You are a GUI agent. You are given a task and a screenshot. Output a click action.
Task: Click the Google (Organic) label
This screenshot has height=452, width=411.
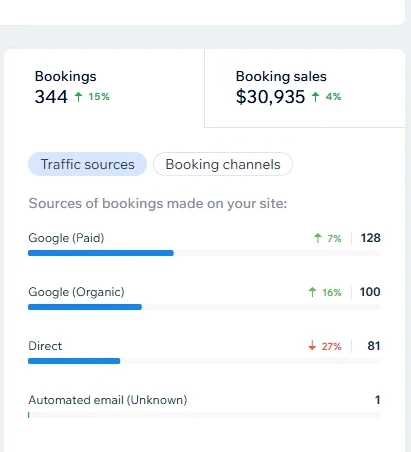pos(76,292)
